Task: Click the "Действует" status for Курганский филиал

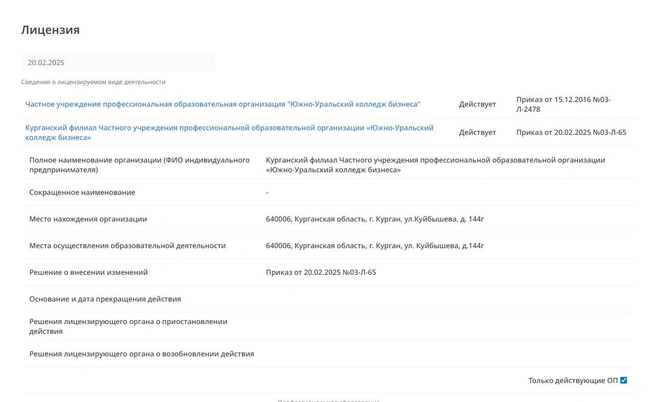Action: pyautogui.click(x=477, y=132)
